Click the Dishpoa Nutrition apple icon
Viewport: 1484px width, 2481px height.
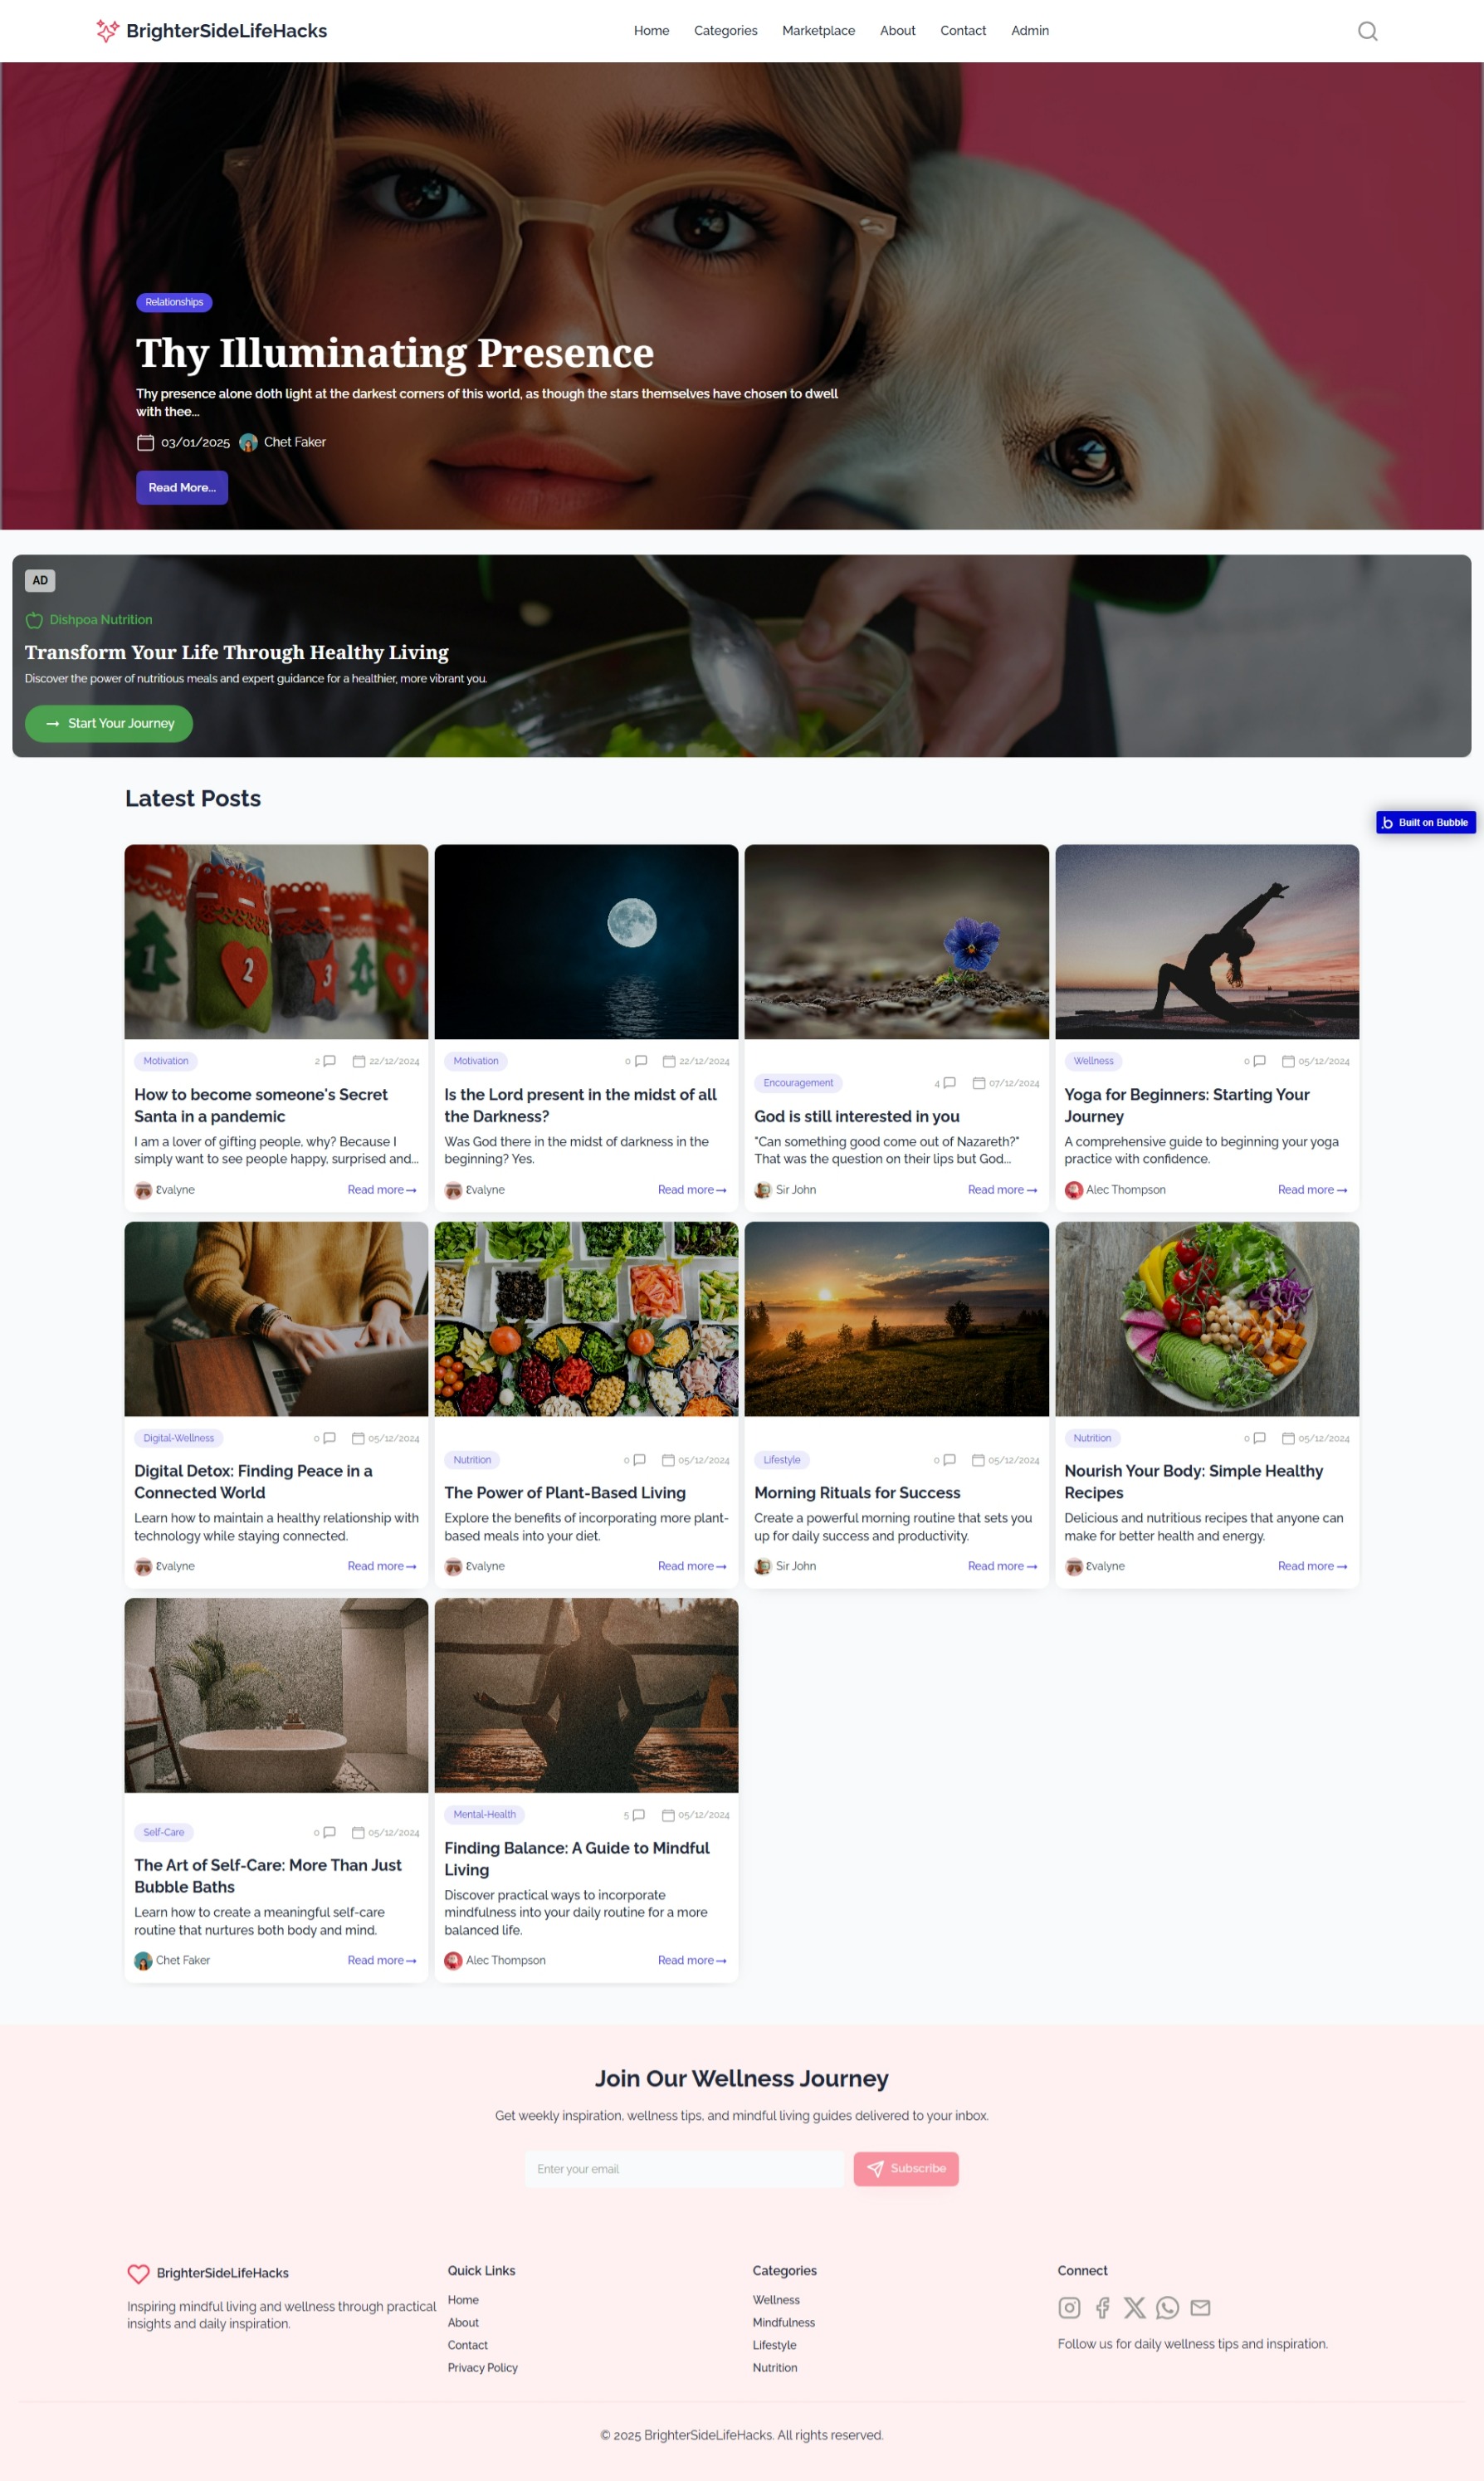(x=34, y=620)
